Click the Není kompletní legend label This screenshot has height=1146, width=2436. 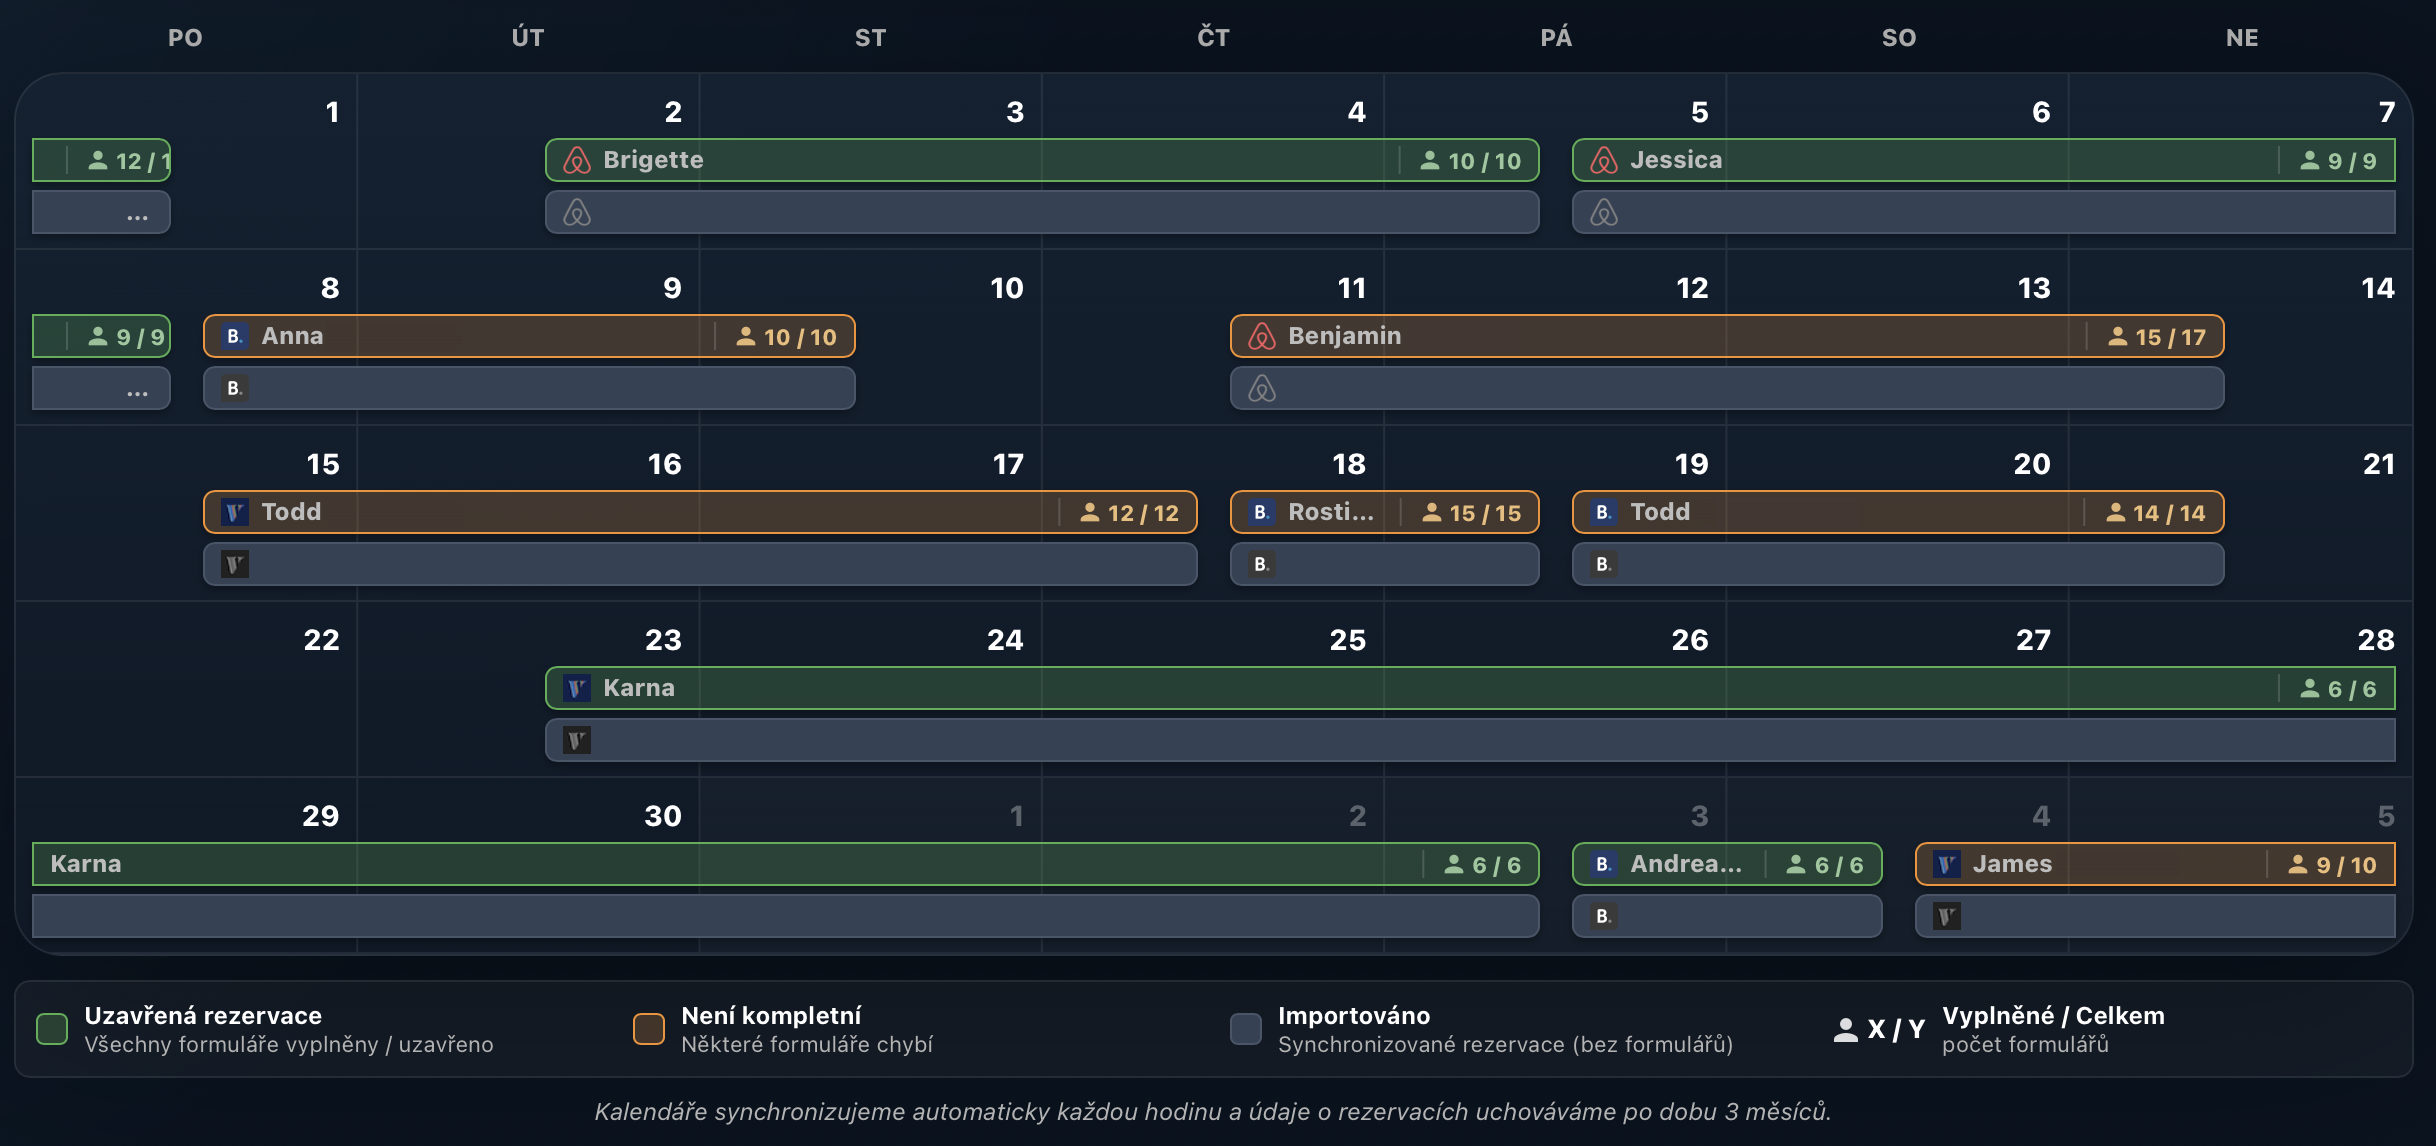click(771, 1016)
